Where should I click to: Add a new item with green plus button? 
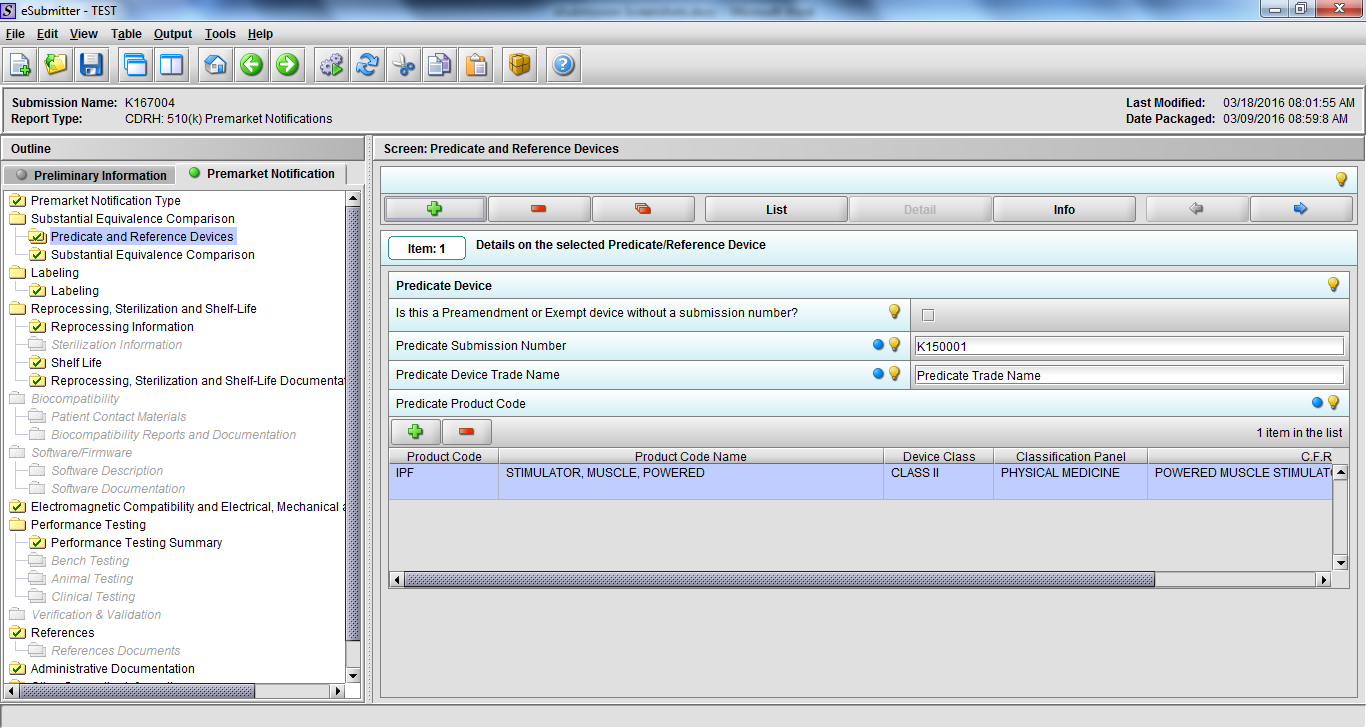pos(435,209)
